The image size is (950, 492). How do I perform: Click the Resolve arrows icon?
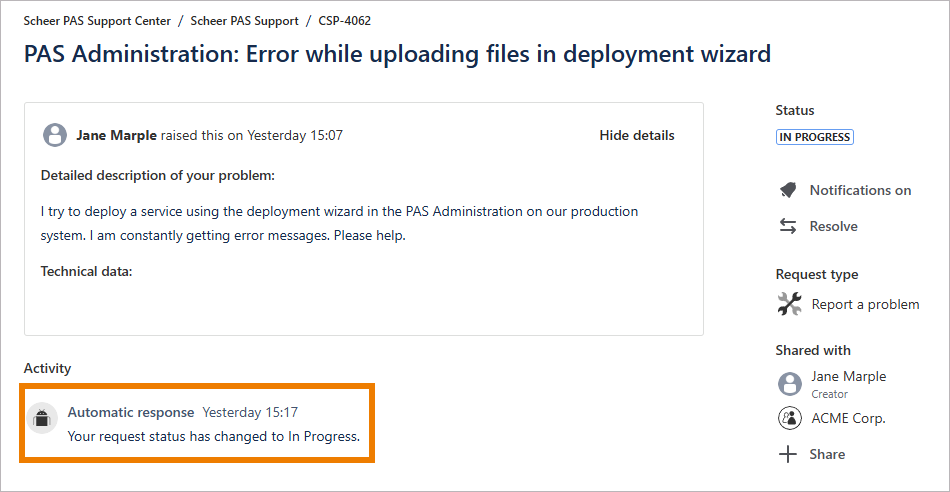tap(788, 226)
